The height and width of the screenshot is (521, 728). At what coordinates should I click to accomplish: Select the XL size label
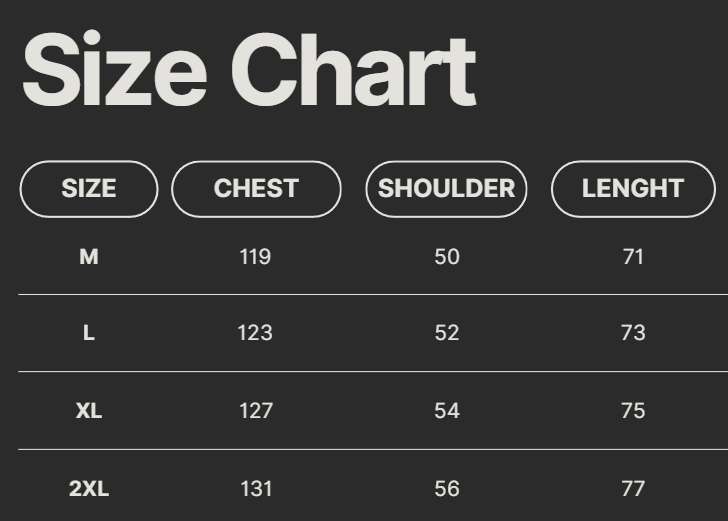(89, 411)
